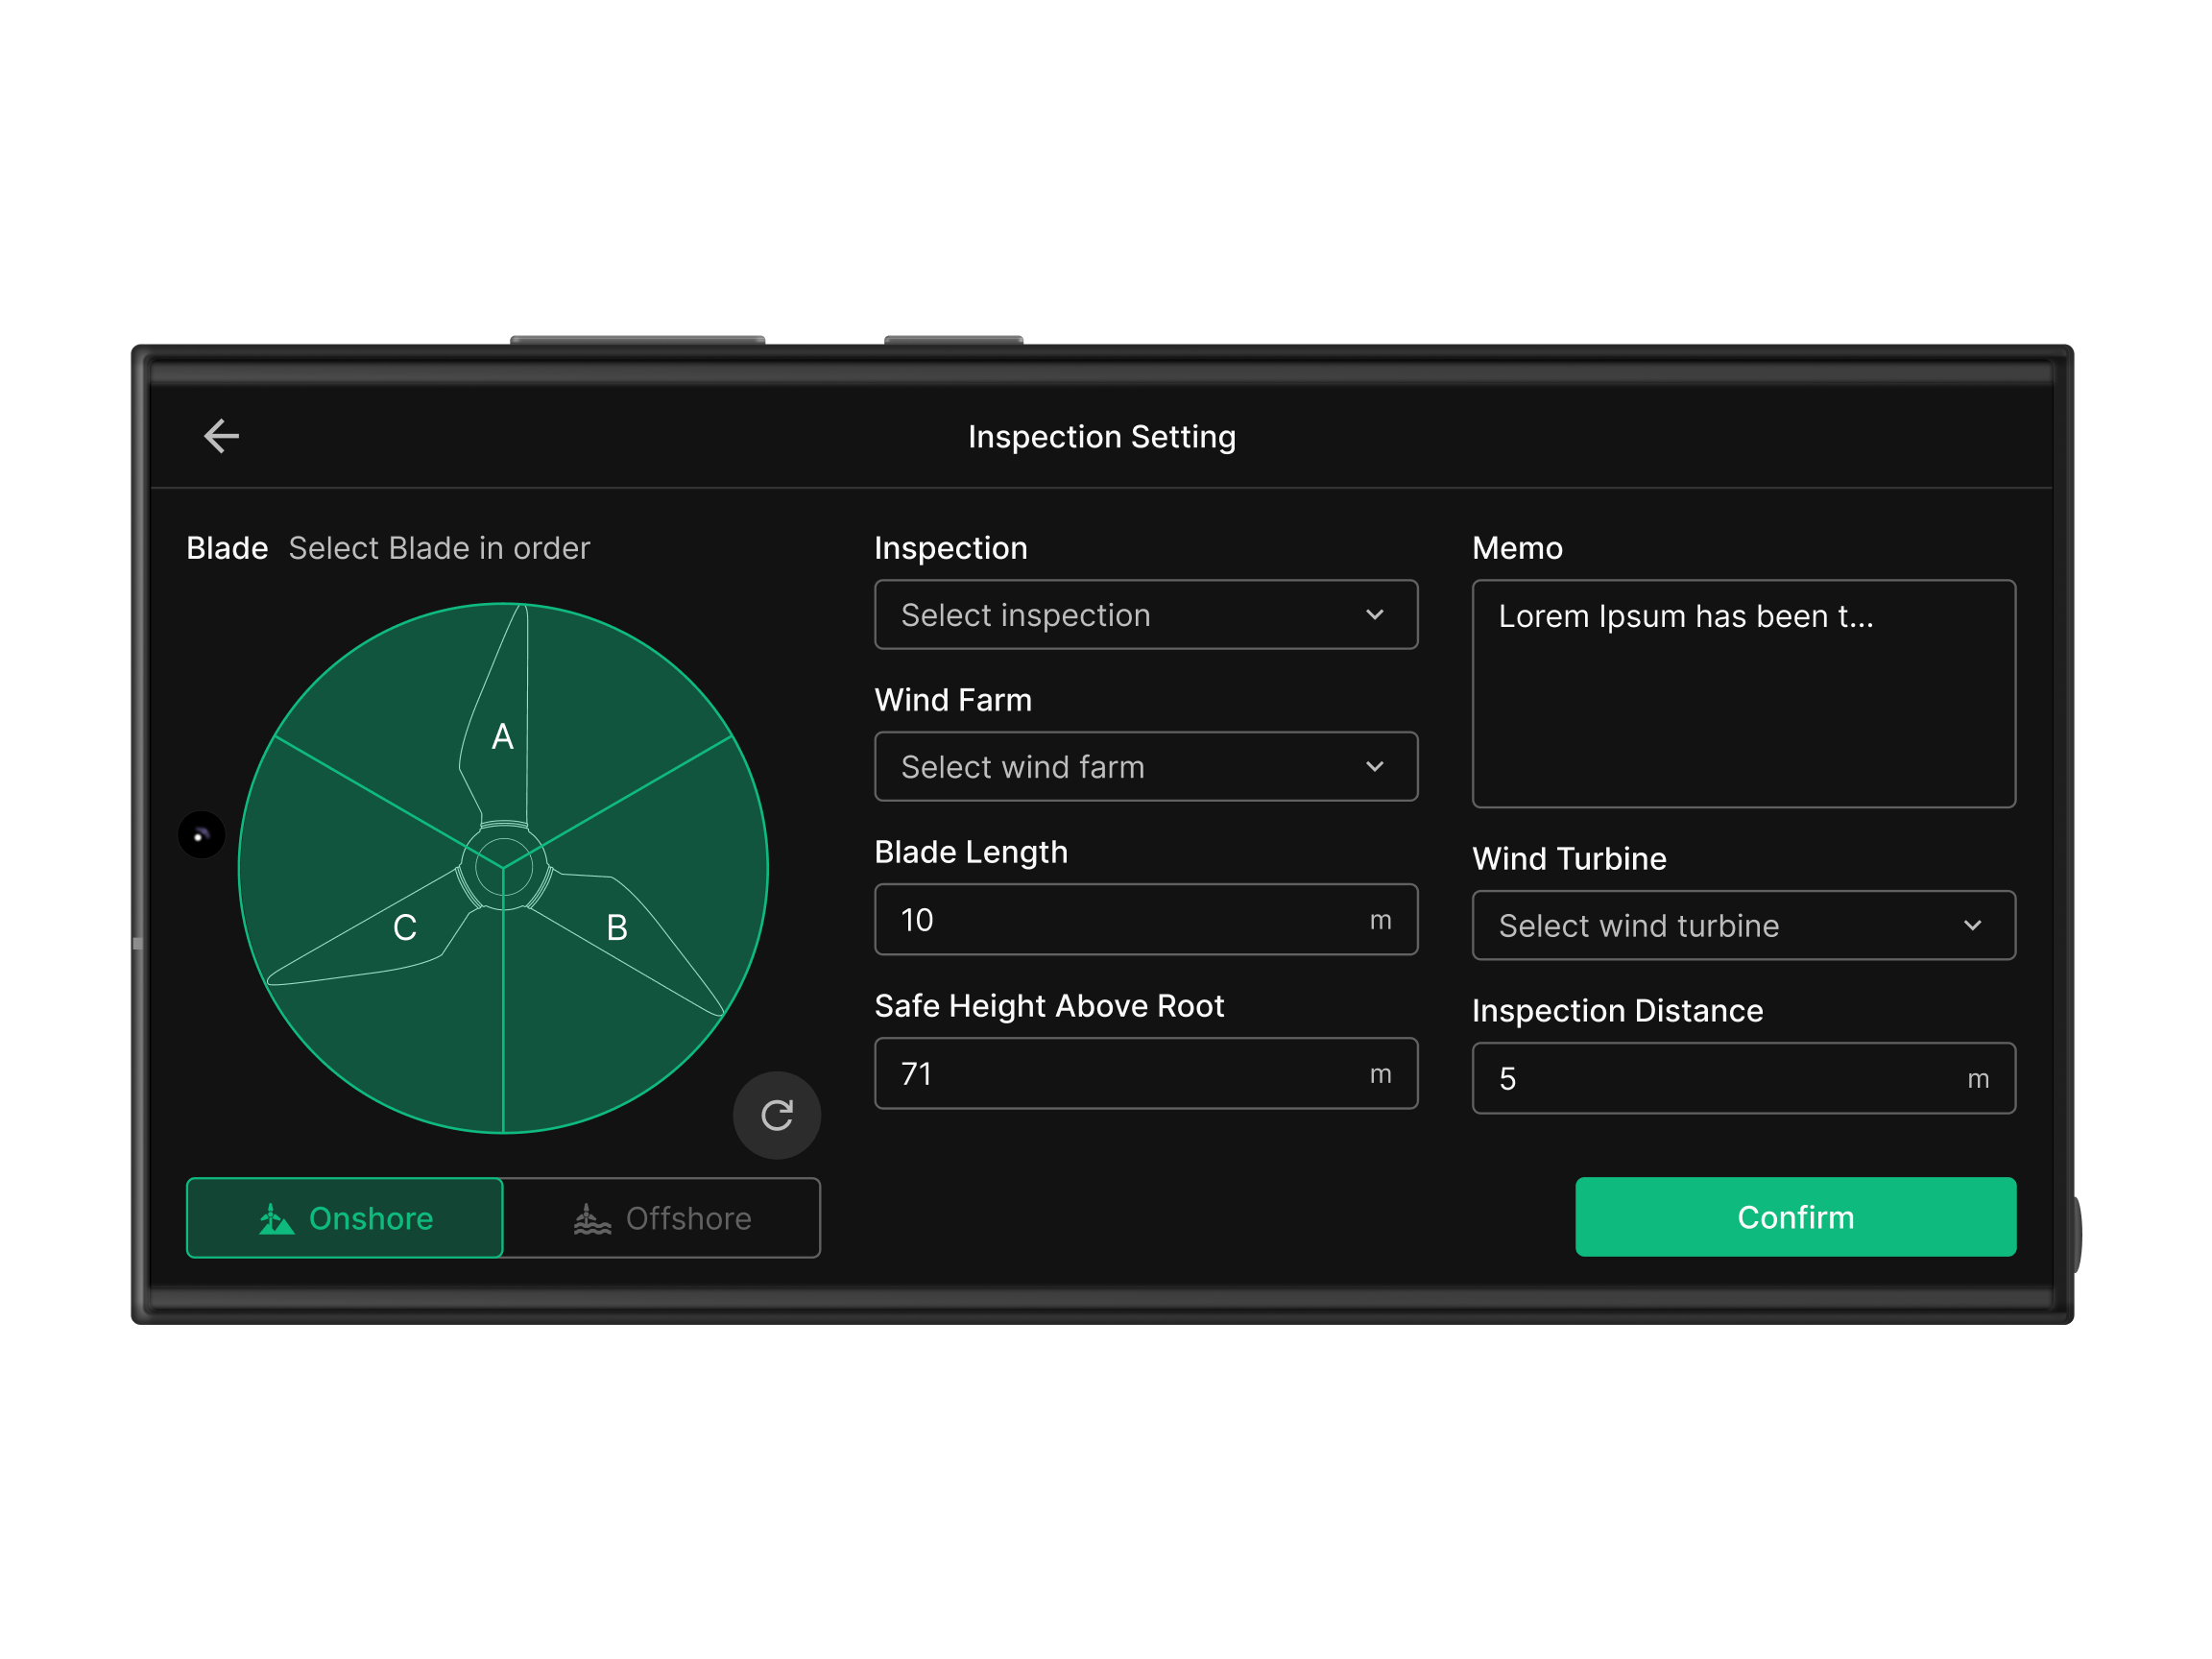Click the rotor hub at the diagram center
2212x1659 pixels.
503,868
